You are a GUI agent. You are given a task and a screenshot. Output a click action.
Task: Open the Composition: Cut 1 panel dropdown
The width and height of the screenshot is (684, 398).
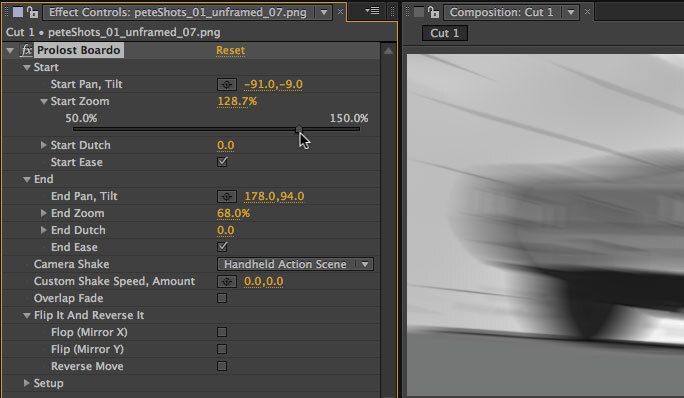[x=571, y=12]
